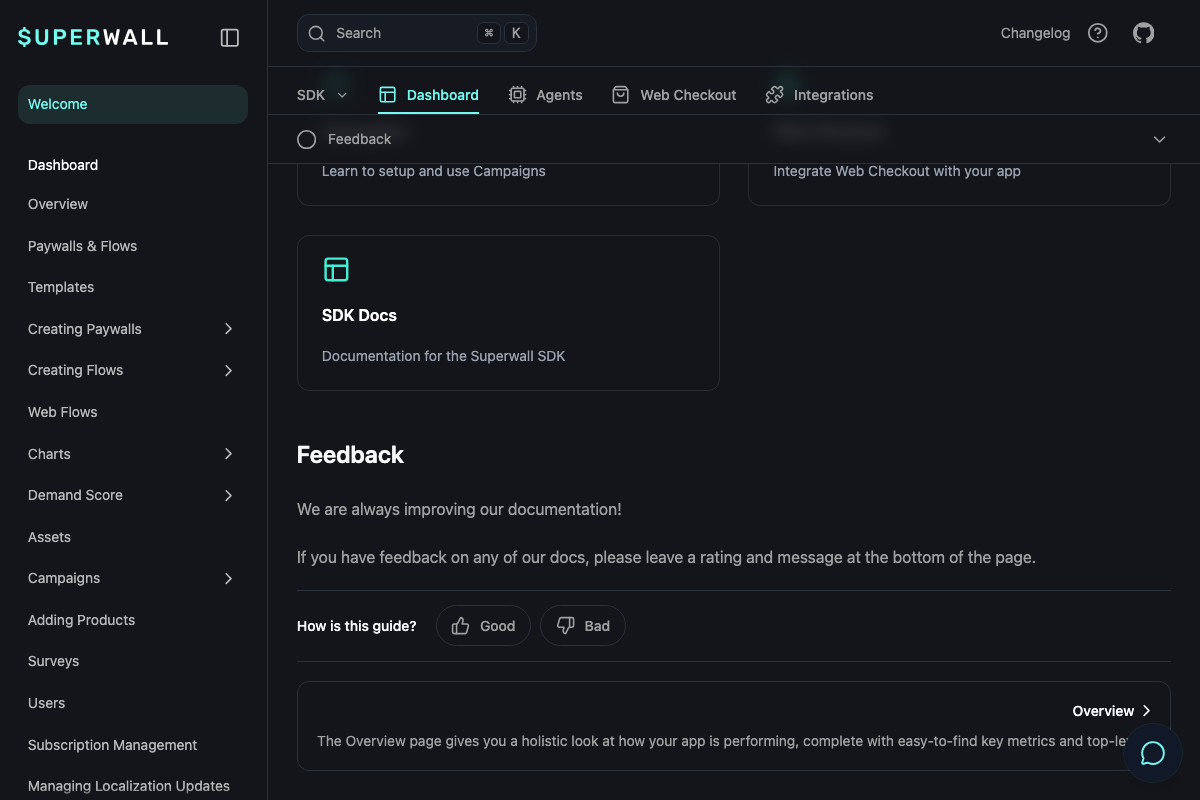The image size is (1200, 800).
Task: Switch to the Web Checkout tab
Action: pos(674,95)
